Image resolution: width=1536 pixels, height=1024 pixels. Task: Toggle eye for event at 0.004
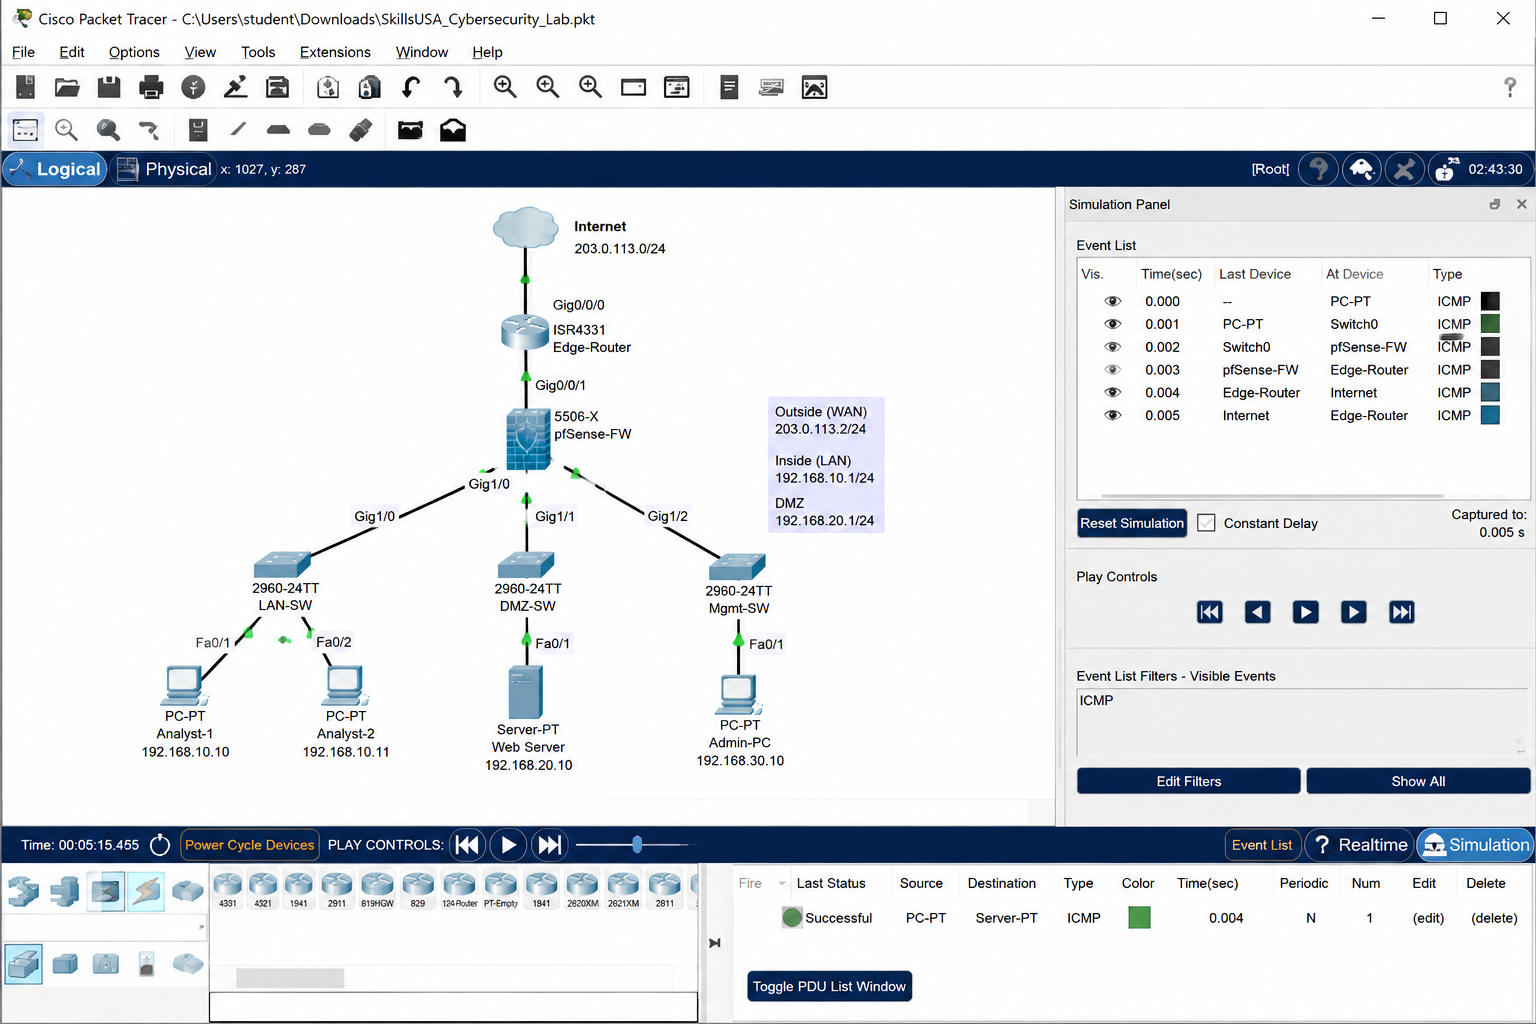pos(1112,393)
